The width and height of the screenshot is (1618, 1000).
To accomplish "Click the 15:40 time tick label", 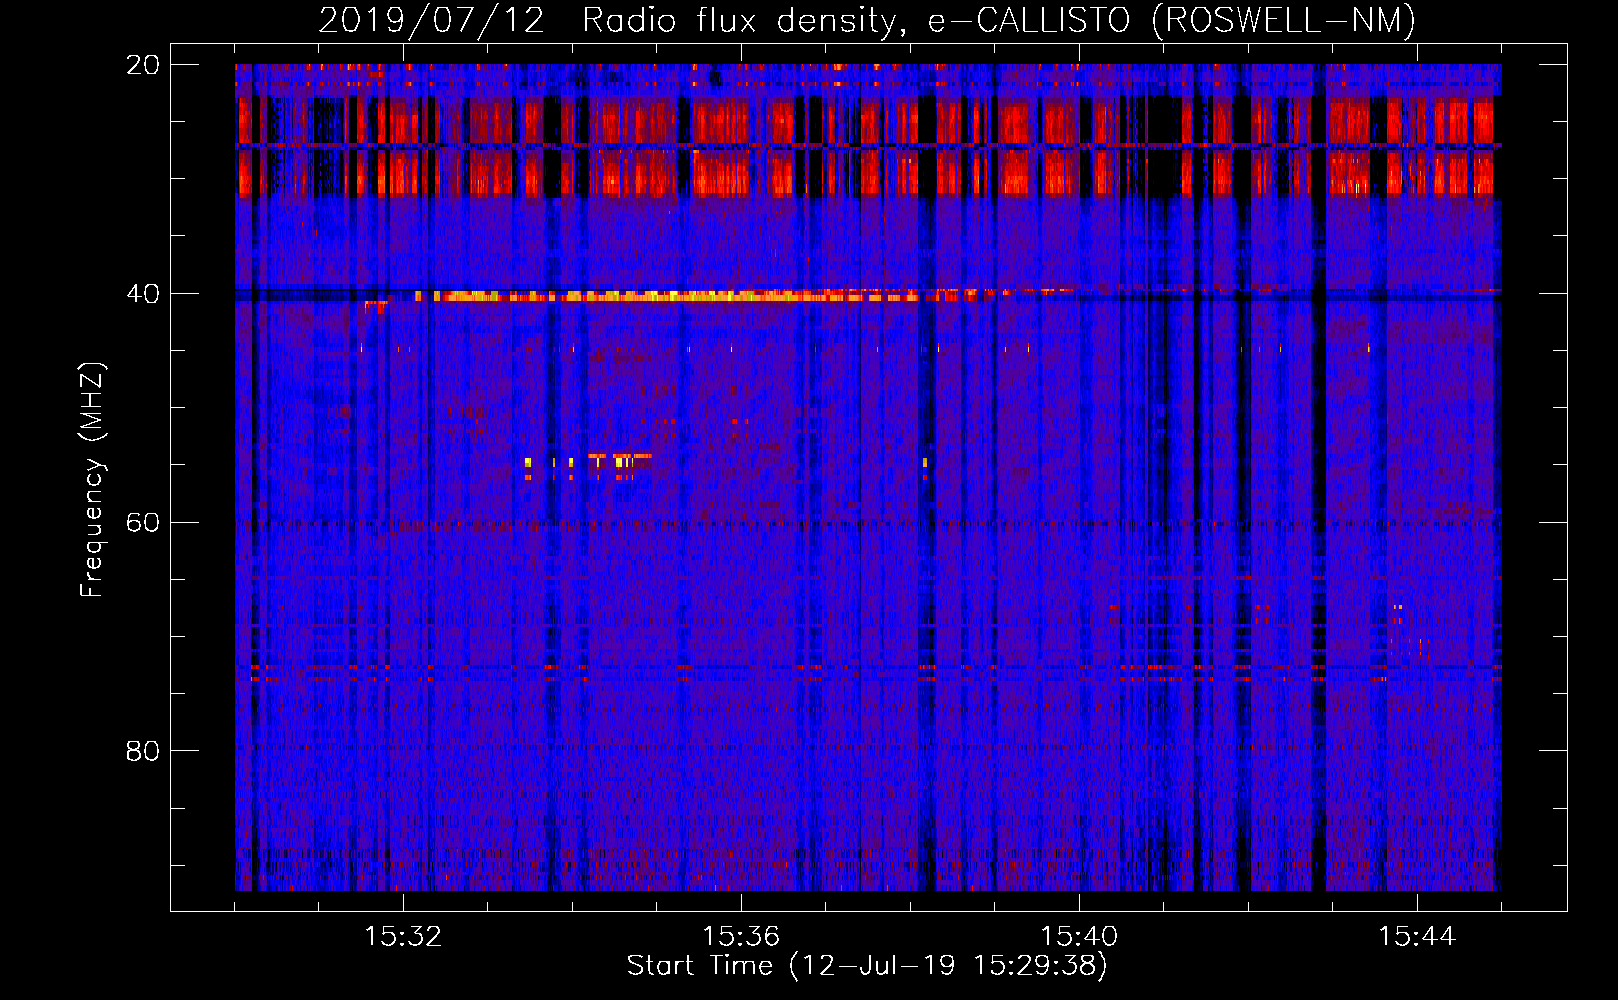I will 1079,937.
